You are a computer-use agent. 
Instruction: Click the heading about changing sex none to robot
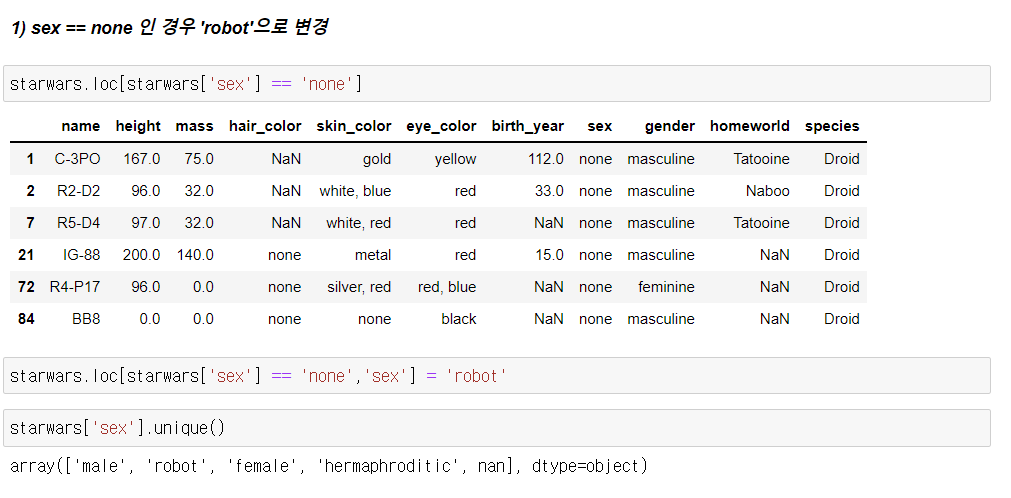click(170, 27)
